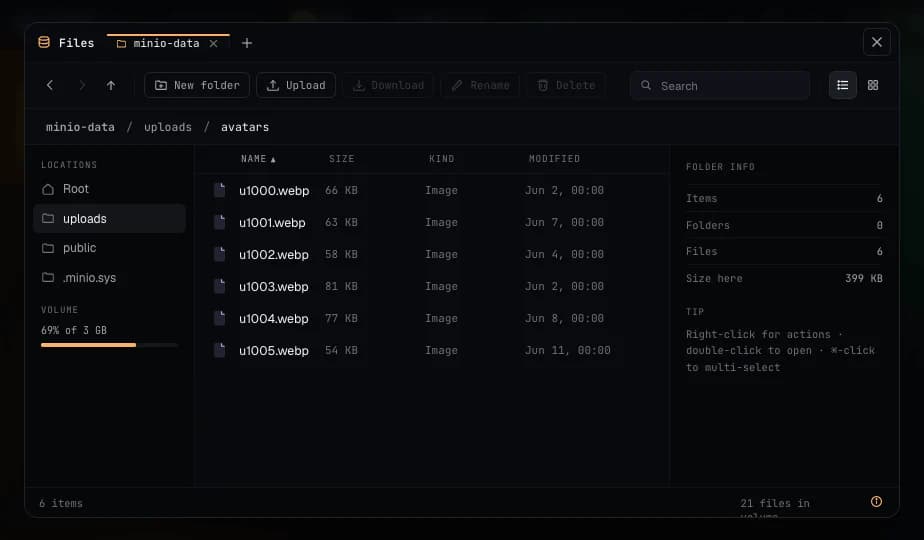
Task: Click the Files database icon
Action: pos(44,42)
